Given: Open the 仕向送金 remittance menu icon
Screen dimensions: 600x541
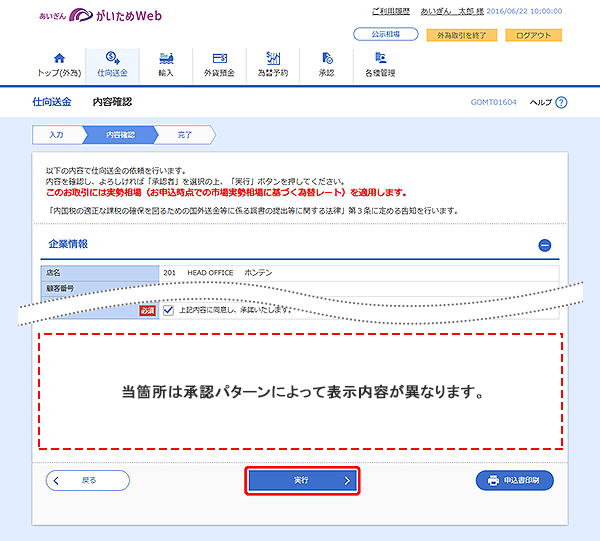Looking at the screenshot, I should [113, 59].
